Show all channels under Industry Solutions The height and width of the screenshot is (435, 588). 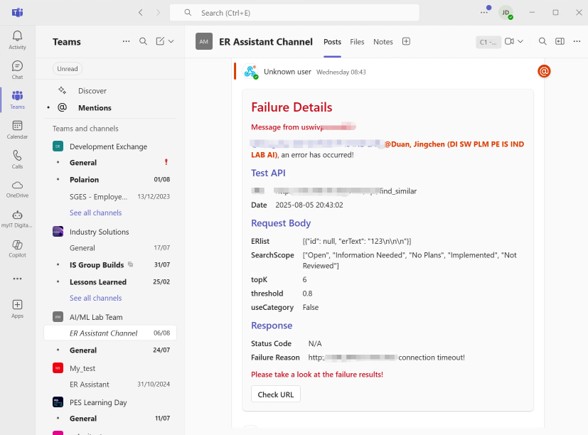tap(96, 298)
